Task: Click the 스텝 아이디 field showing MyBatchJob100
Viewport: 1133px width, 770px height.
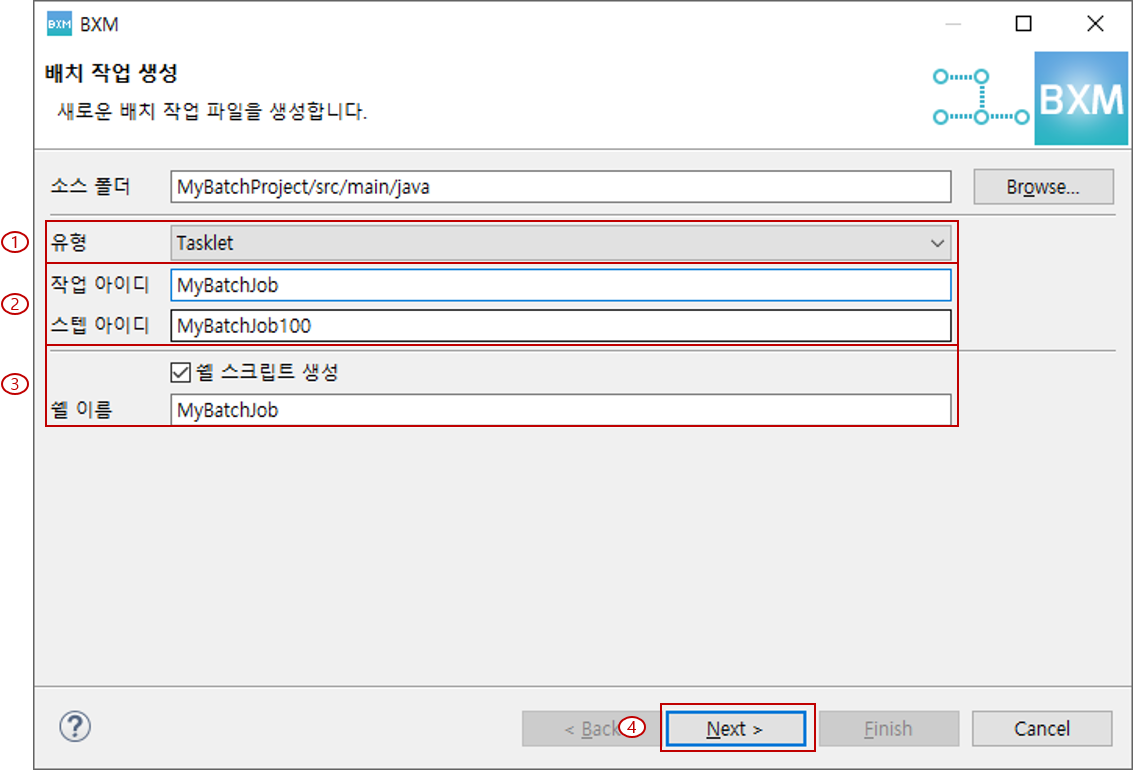Action: click(560, 324)
